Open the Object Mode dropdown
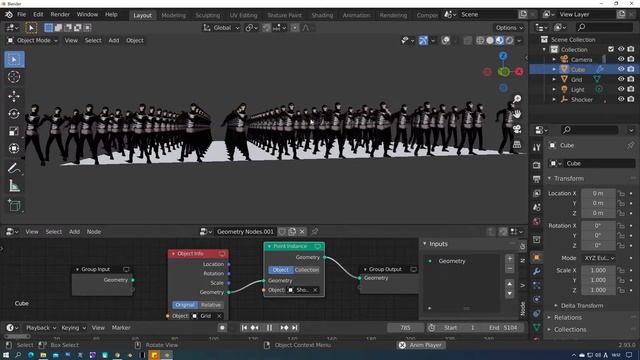The width and height of the screenshot is (640, 360). click(x=32, y=40)
